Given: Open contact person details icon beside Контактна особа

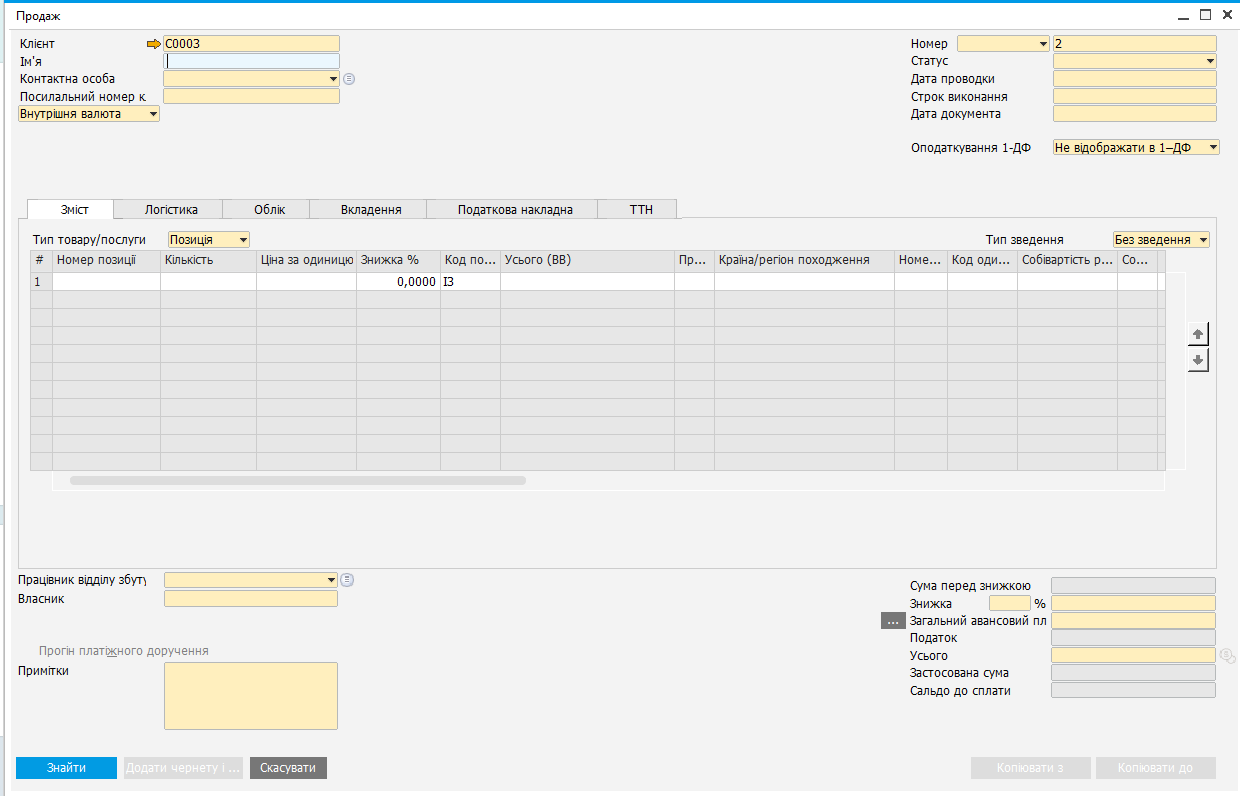Looking at the screenshot, I should click(x=349, y=79).
